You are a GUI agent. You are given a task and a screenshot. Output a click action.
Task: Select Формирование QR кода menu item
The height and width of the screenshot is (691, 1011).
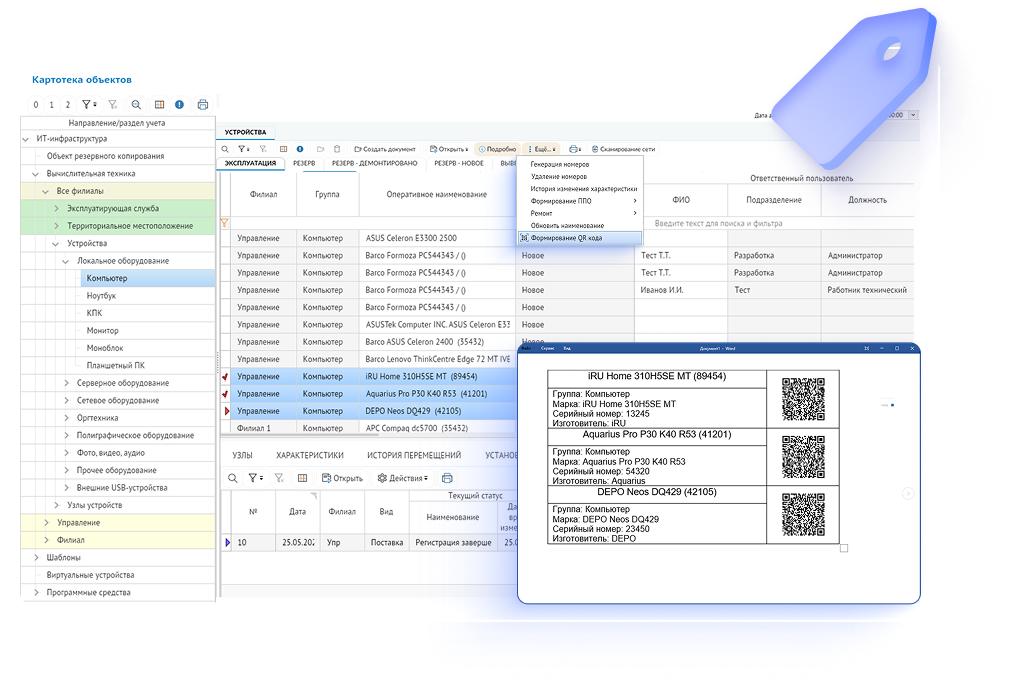[580, 238]
